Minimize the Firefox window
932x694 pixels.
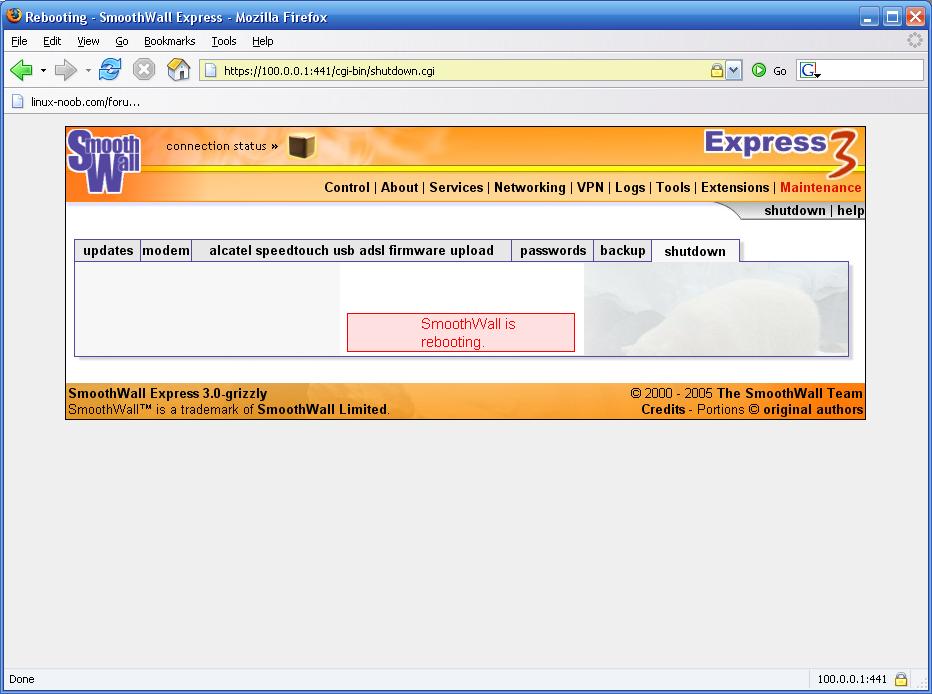pyautogui.click(x=868, y=17)
